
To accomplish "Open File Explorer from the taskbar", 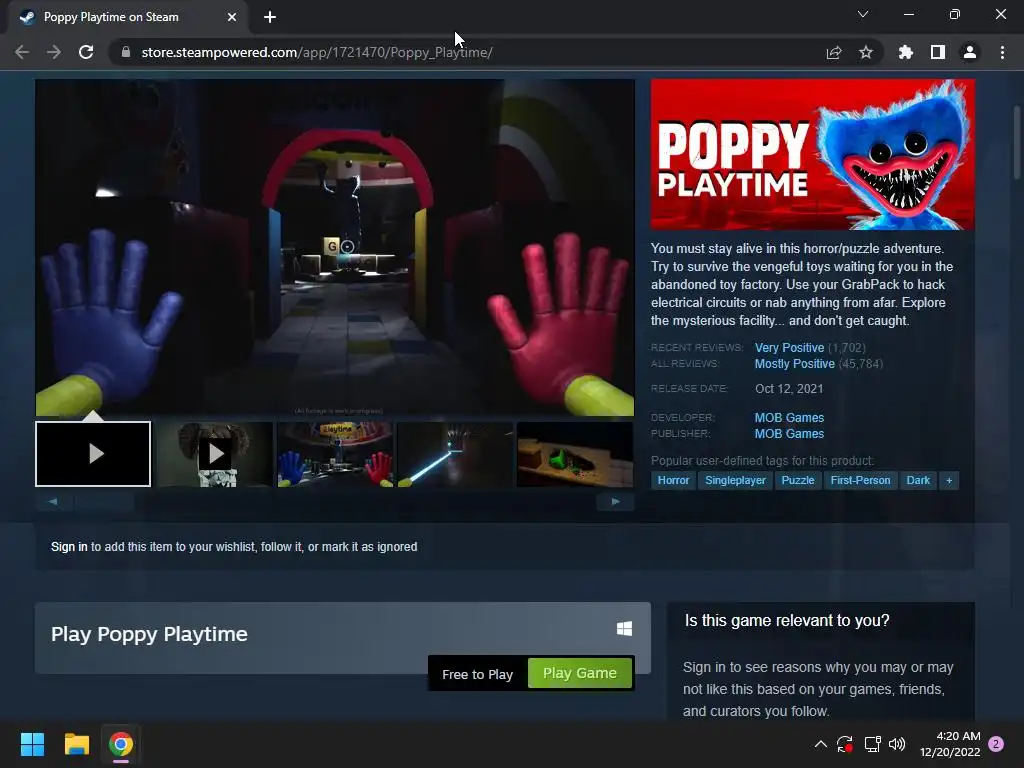I will (76, 744).
